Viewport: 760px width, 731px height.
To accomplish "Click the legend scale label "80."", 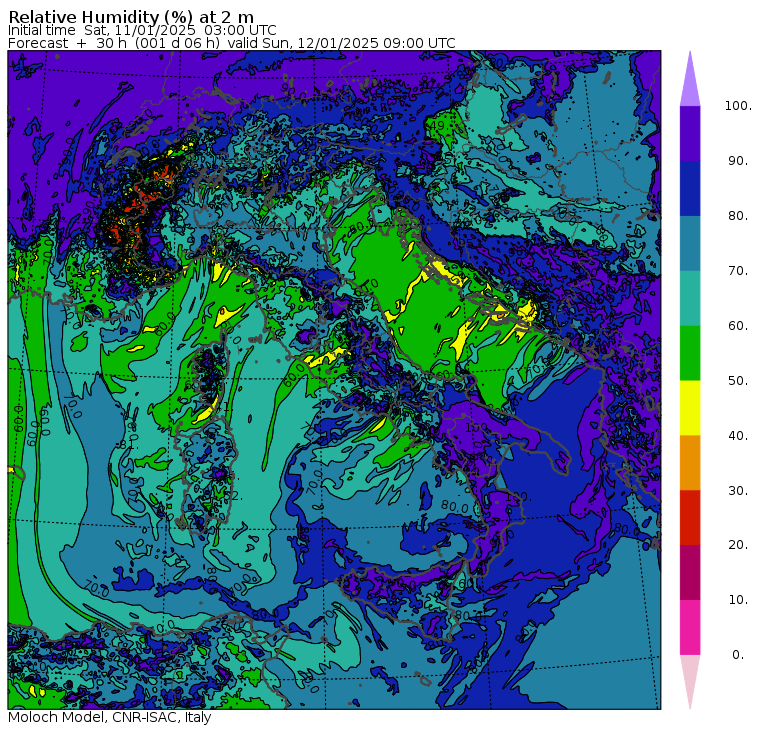I will tap(738, 215).
